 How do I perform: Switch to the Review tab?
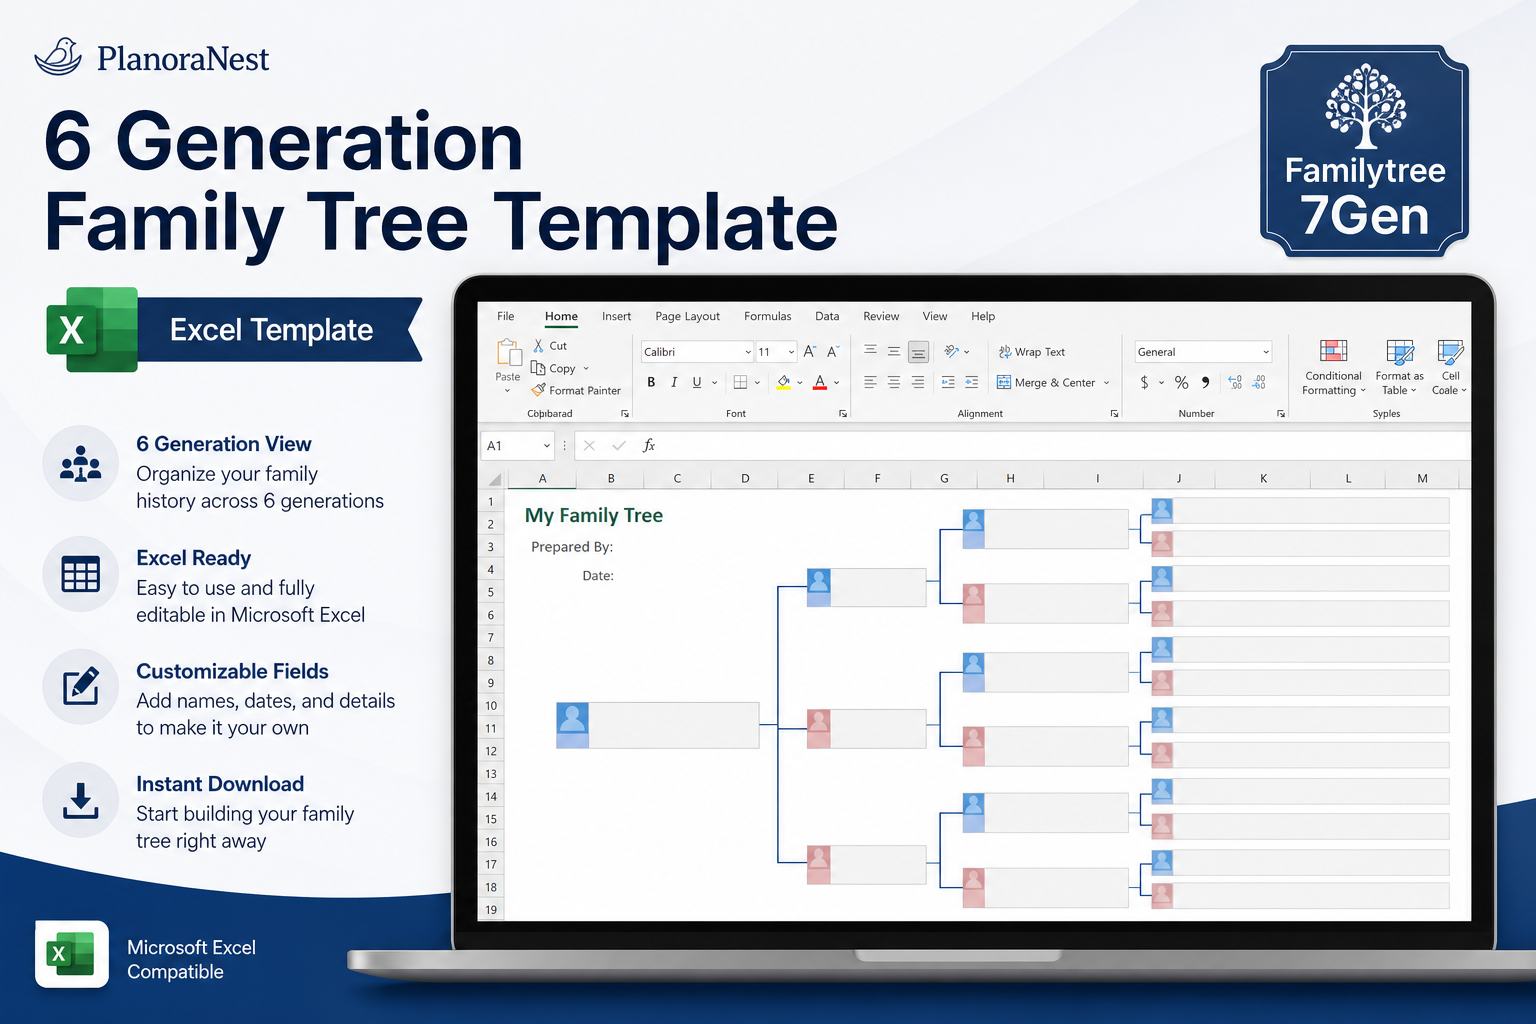(x=881, y=316)
